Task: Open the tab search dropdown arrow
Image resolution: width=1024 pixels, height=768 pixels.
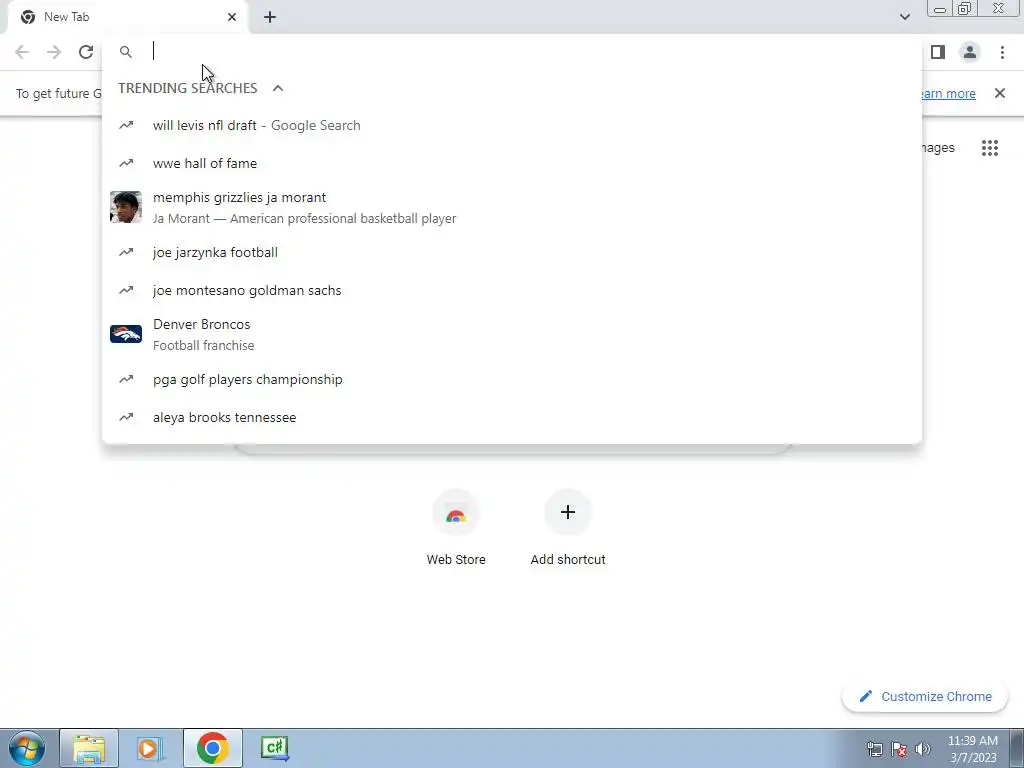Action: pyautogui.click(x=904, y=17)
